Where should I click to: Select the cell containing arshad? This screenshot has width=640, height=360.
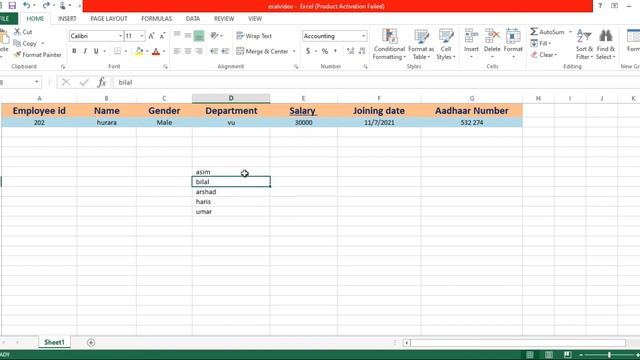point(231,192)
